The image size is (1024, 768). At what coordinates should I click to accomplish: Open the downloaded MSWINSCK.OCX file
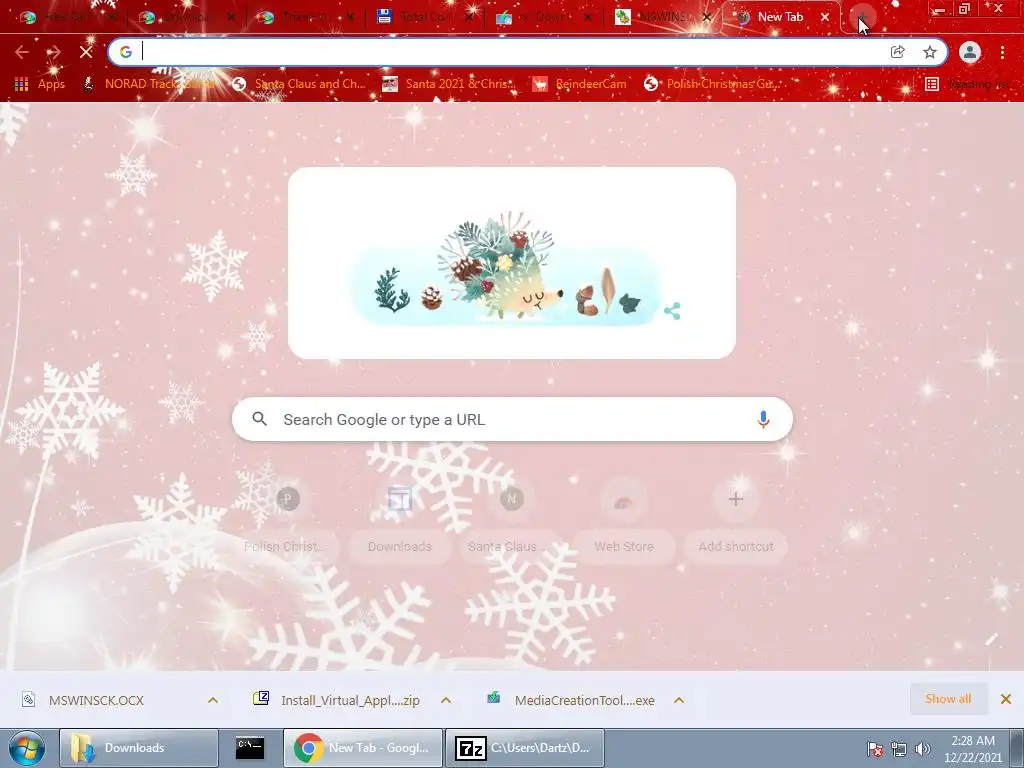click(96, 700)
